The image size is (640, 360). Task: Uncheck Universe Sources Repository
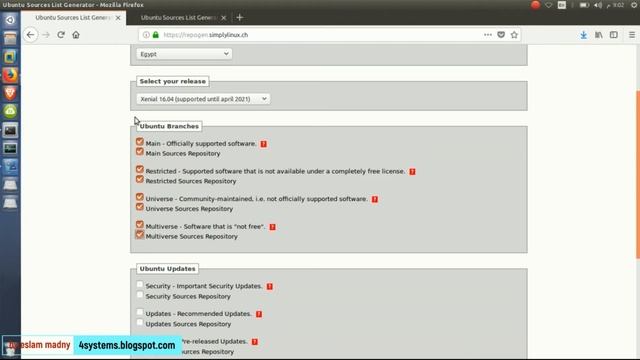pos(140,207)
